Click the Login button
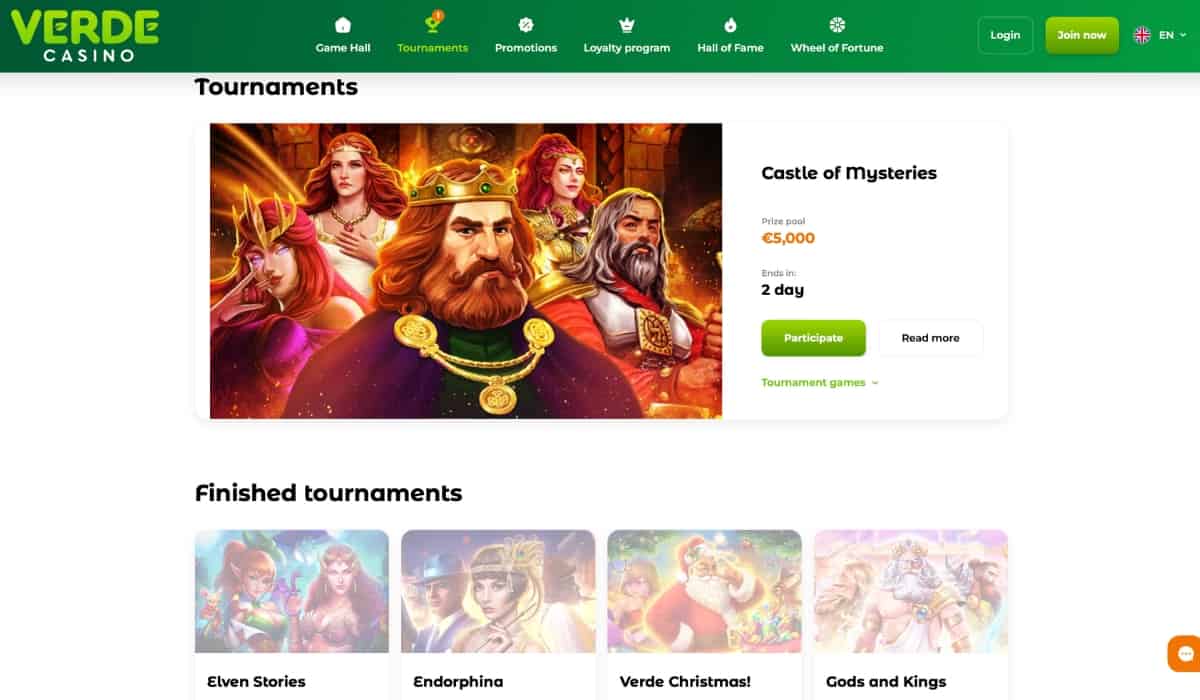 tap(1005, 35)
